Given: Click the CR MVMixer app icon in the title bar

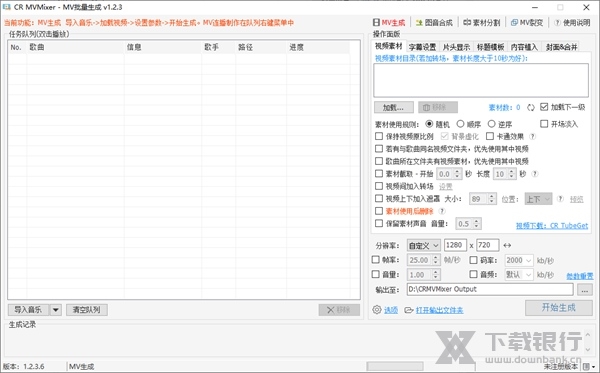Looking at the screenshot, I should [x=7, y=7].
